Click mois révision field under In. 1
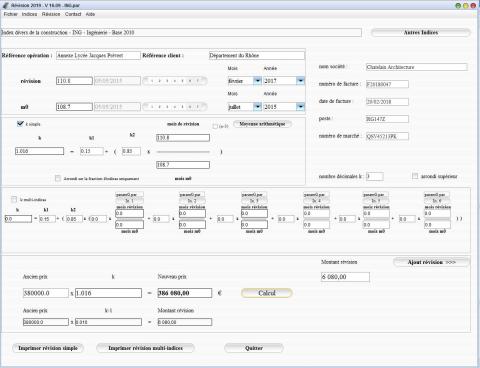 pos(129,213)
